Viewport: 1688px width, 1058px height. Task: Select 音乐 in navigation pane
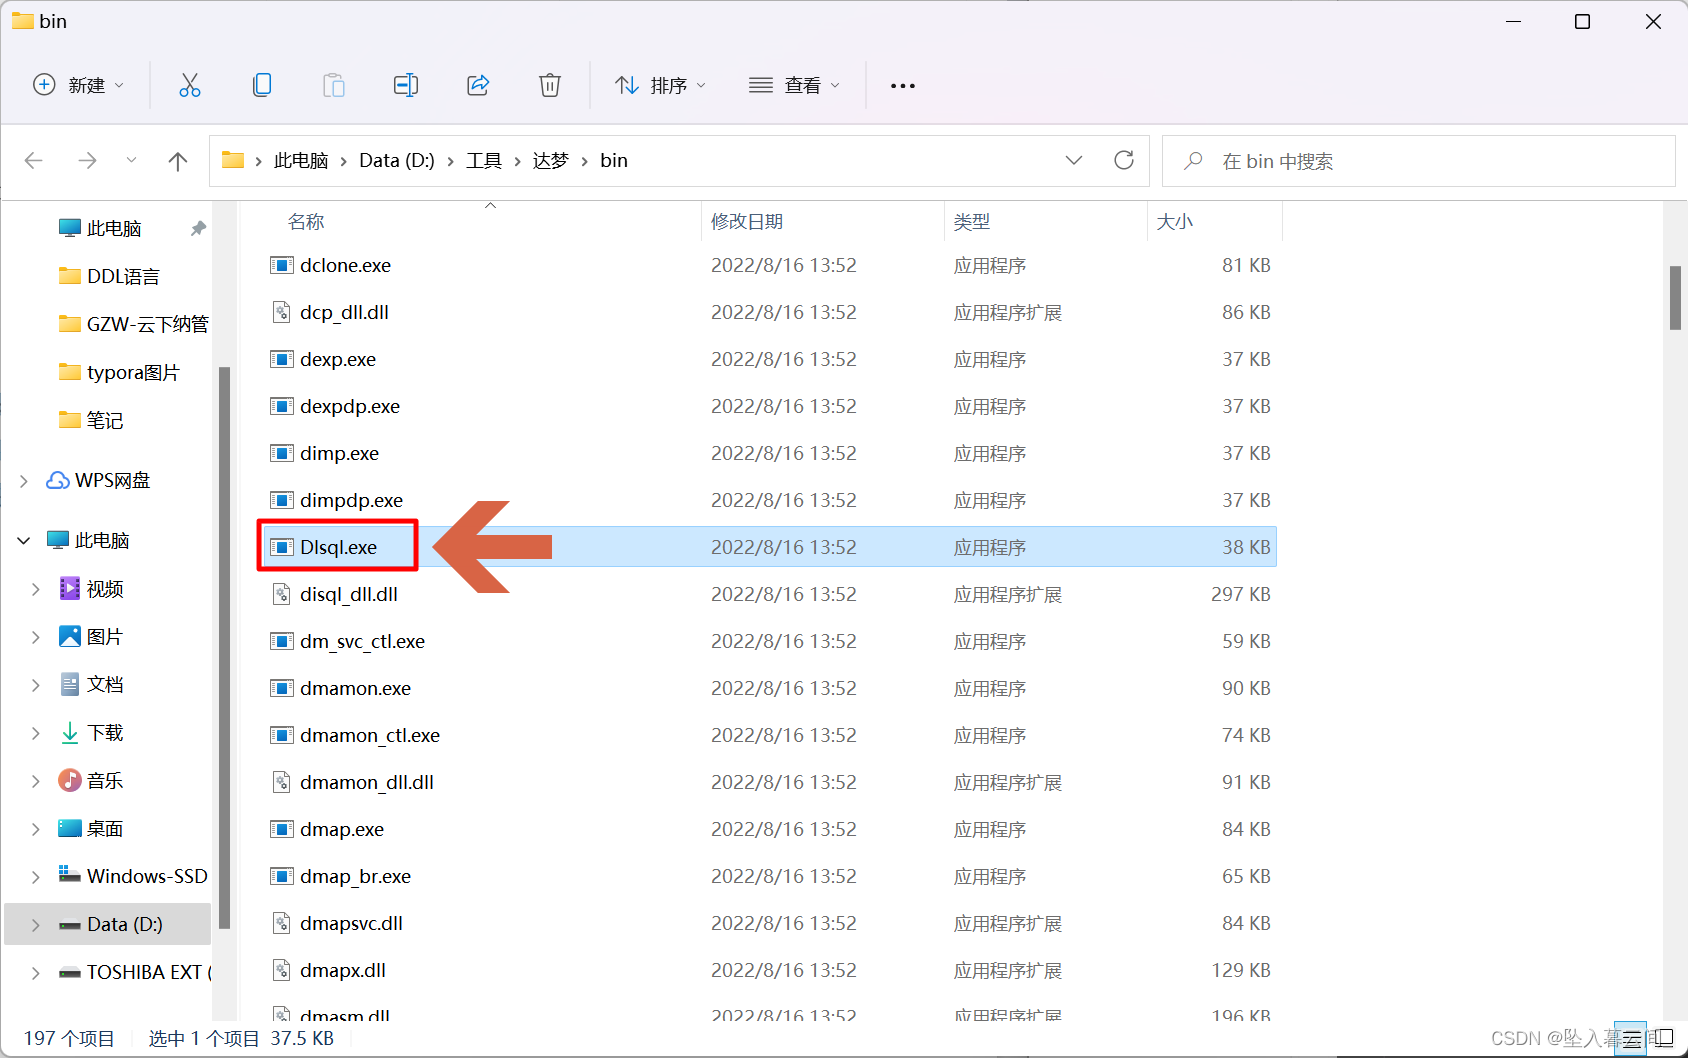tap(92, 781)
